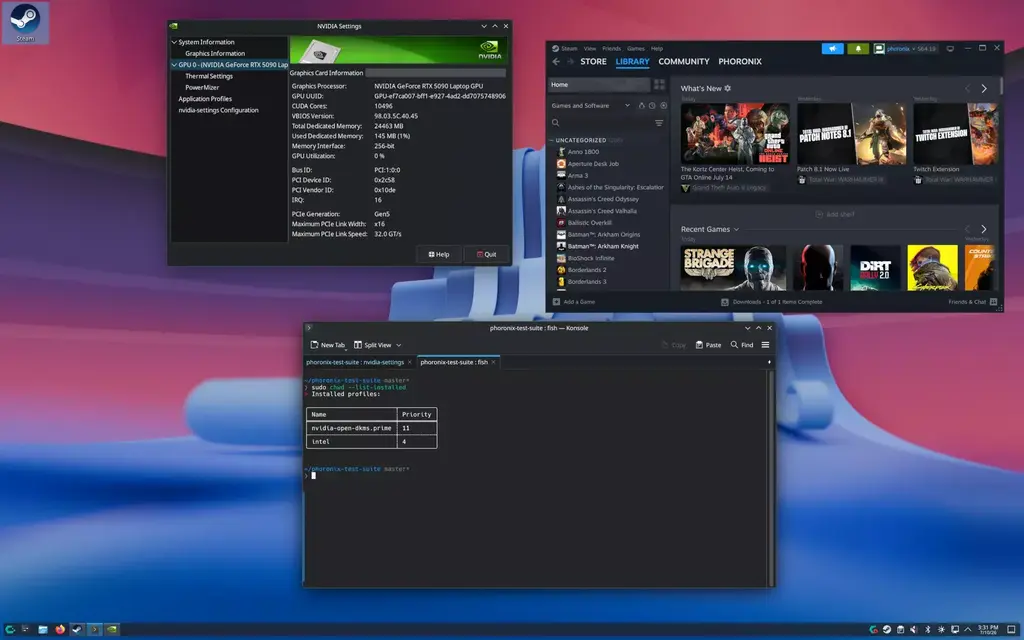This screenshot has height=640, width=1024.
Task: Open Bluetooth tray icon
Action: tap(927, 630)
